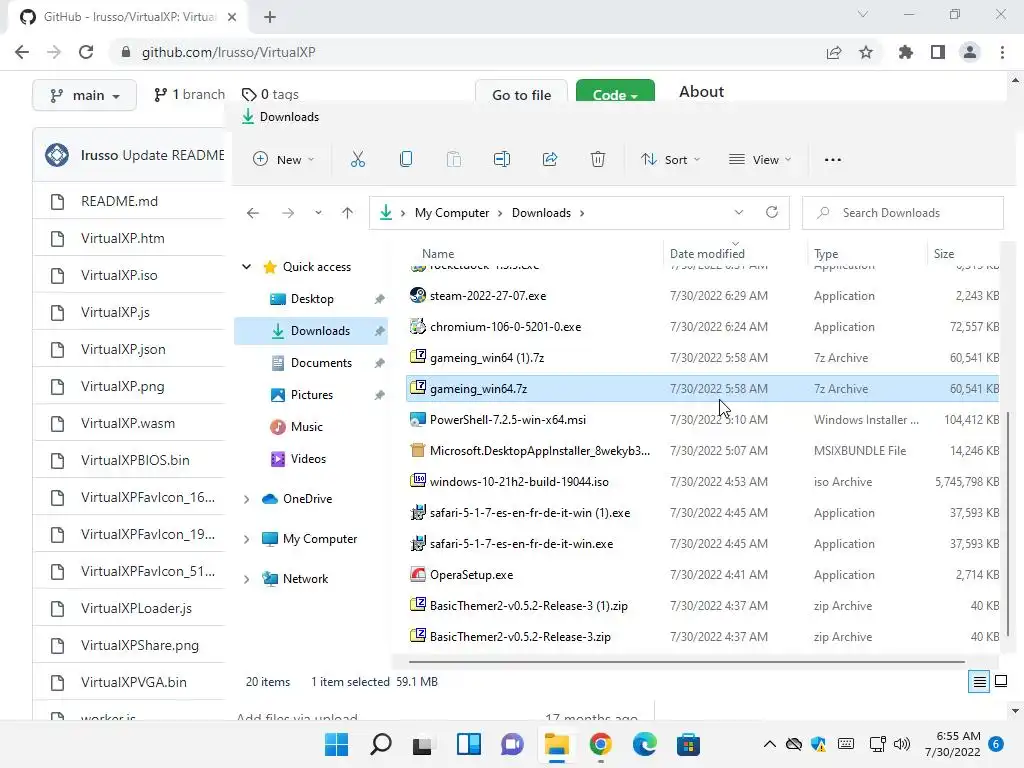Click My Computer in the breadcrumb path
This screenshot has height=768, width=1024.
[x=452, y=213]
